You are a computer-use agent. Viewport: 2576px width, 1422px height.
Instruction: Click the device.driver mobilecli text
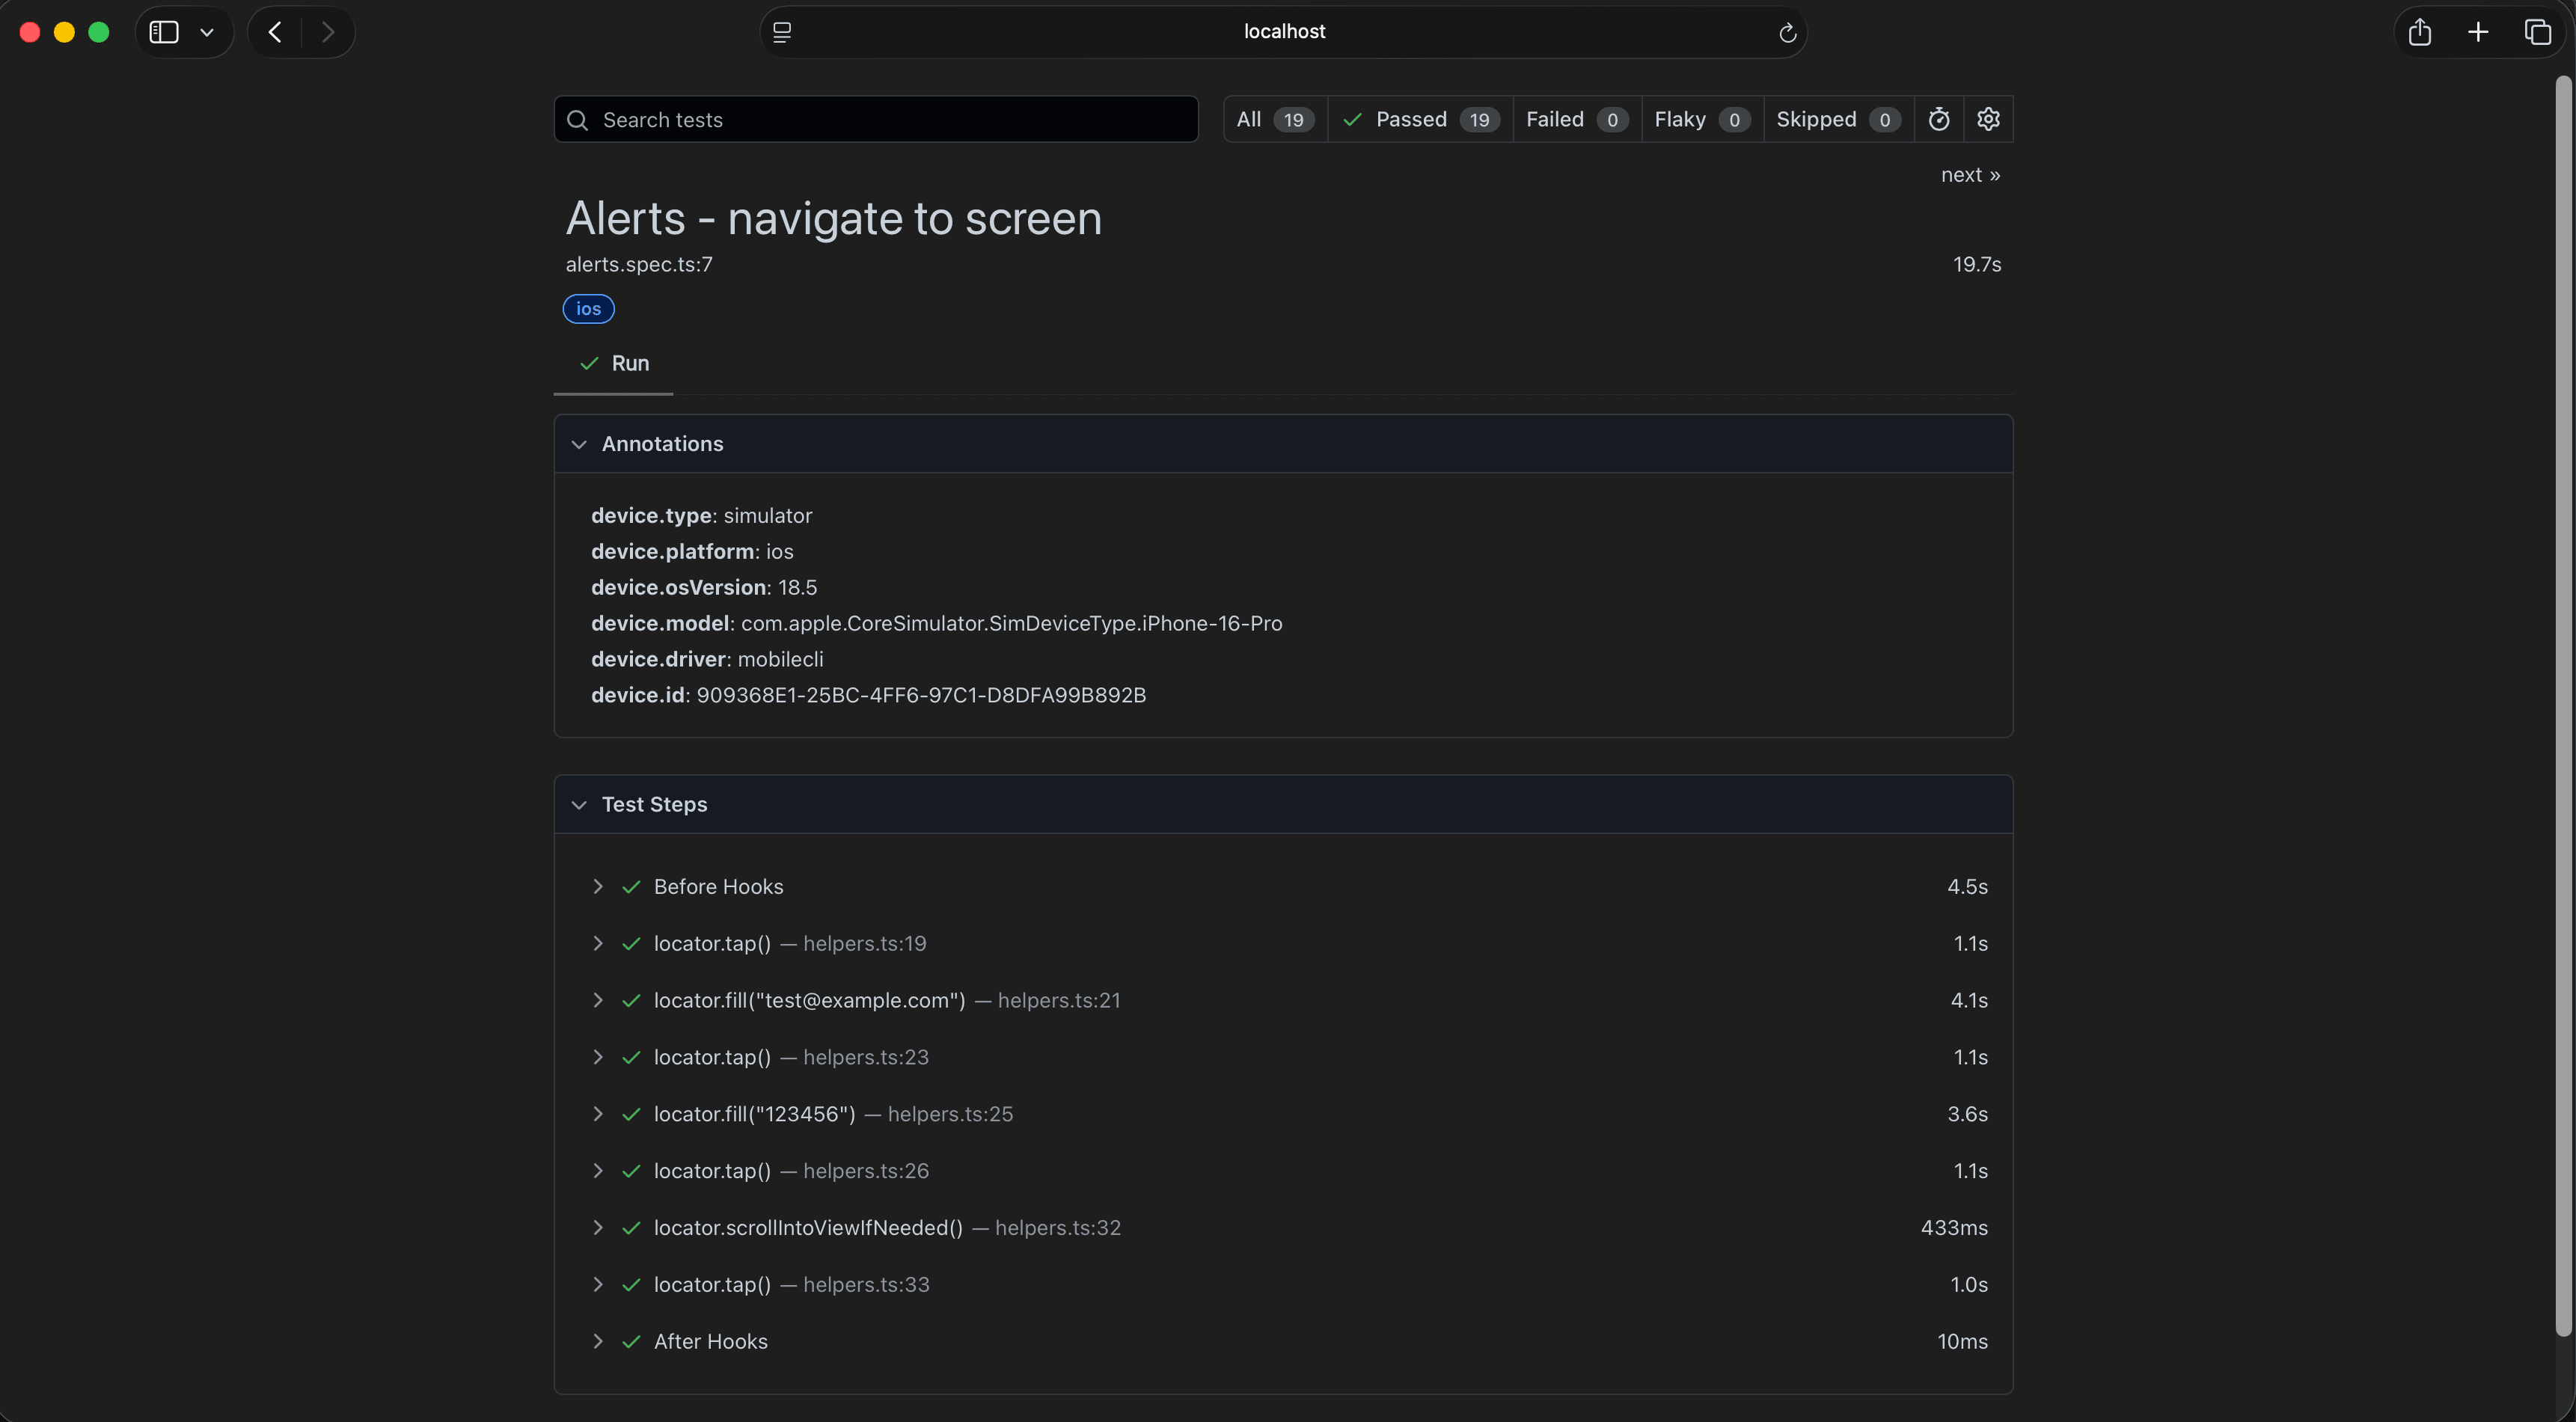tap(707, 659)
